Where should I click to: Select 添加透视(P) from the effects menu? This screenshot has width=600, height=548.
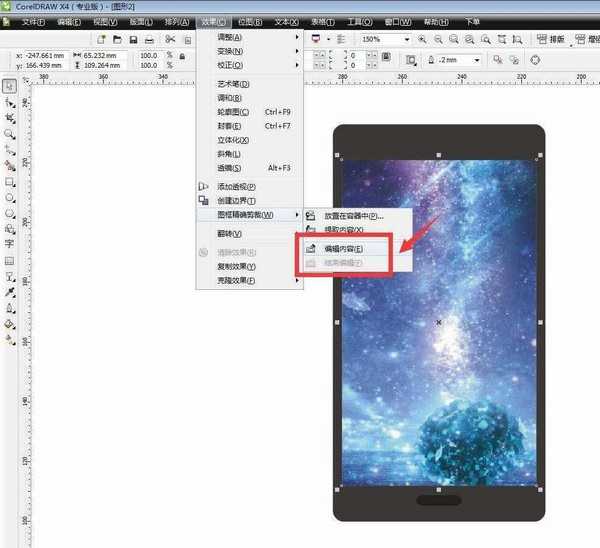(x=250, y=187)
